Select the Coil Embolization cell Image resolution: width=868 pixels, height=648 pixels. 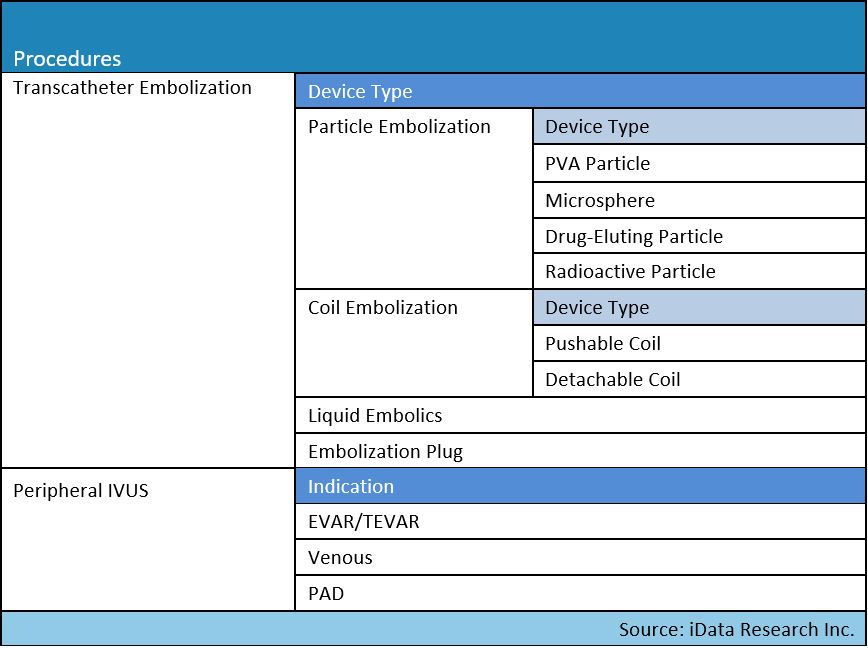(x=414, y=343)
